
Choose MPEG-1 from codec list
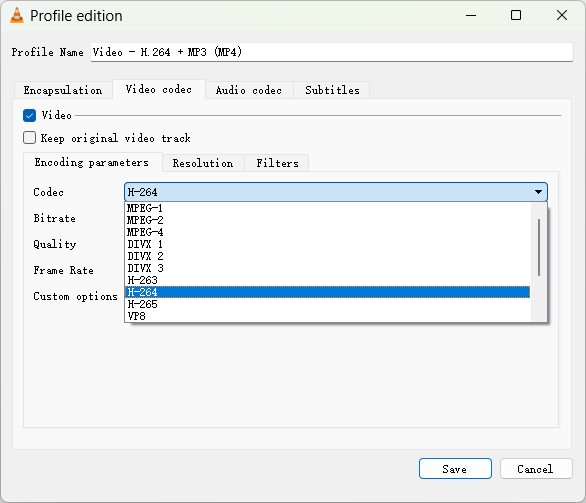pos(327,208)
